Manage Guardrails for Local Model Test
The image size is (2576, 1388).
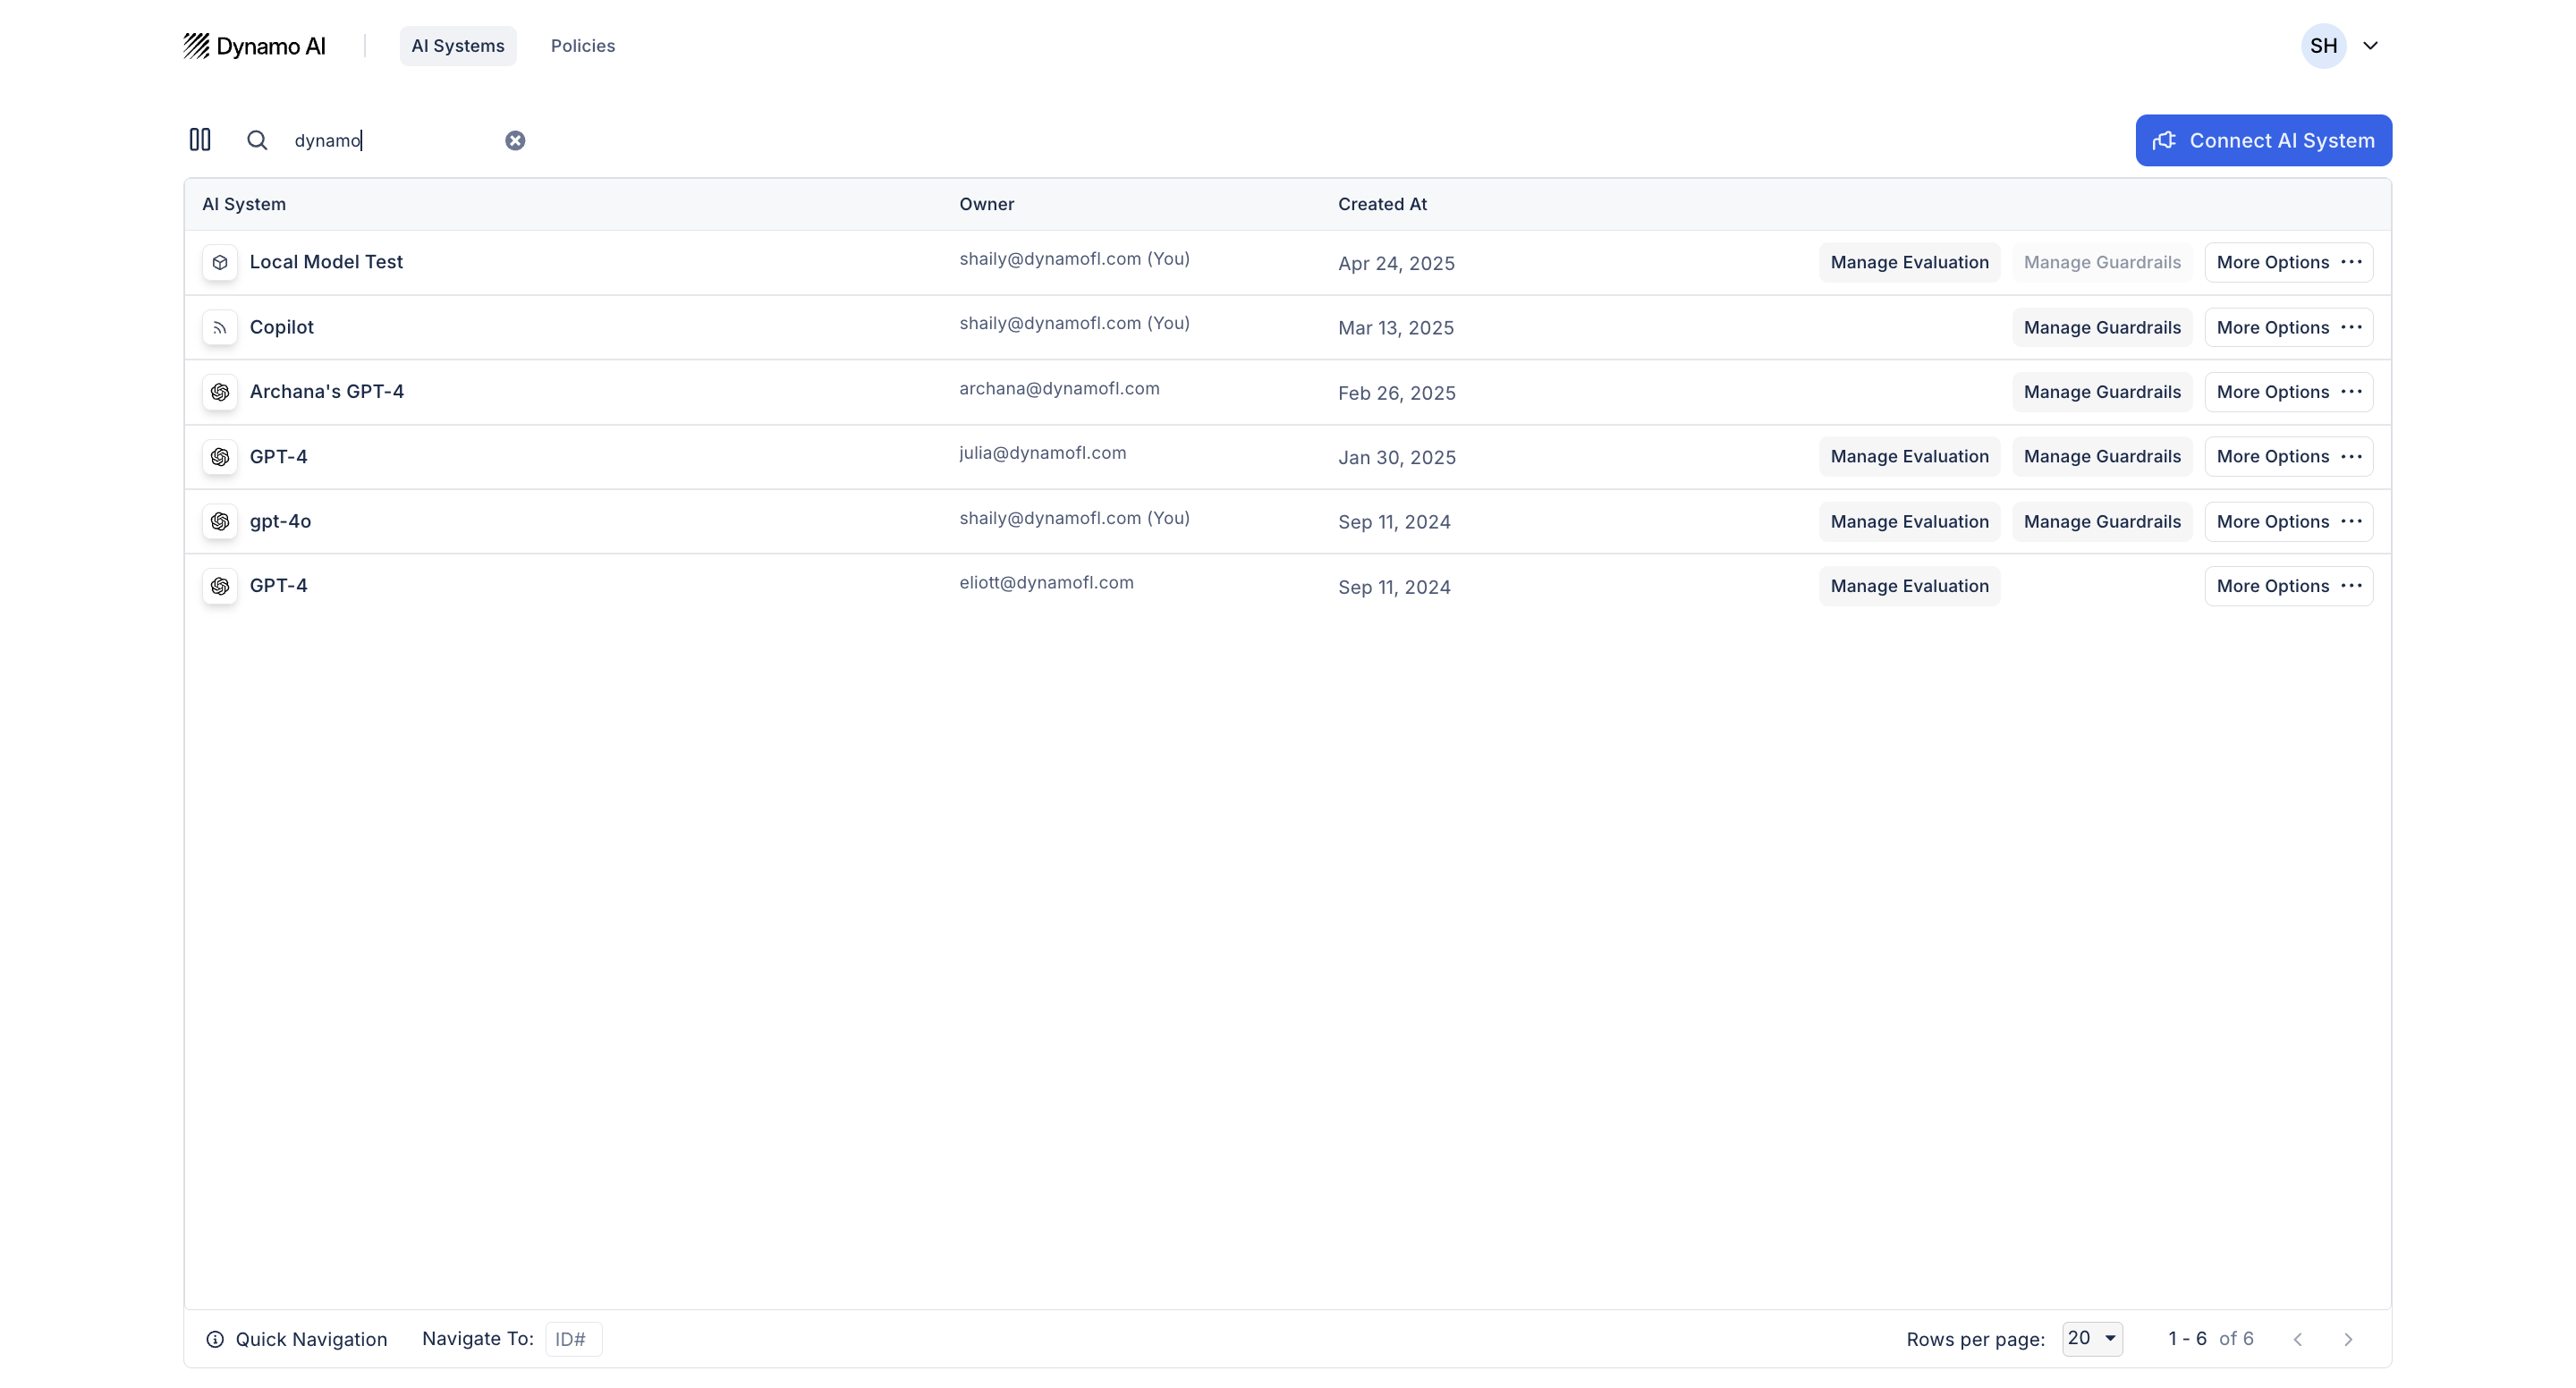2102,262
